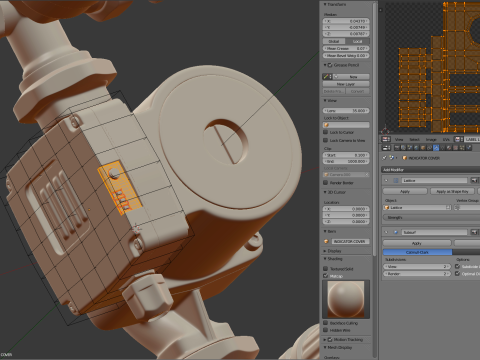This screenshot has width=480, height=360.
Task: Toggle Lattice modifier render camera icon
Action: tap(474, 180)
